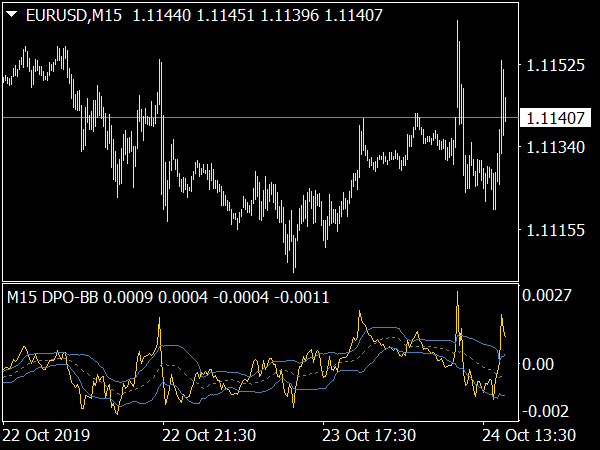600x450 pixels.
Task: Click the divider between chart and indicator window
Action: [260, 282]
